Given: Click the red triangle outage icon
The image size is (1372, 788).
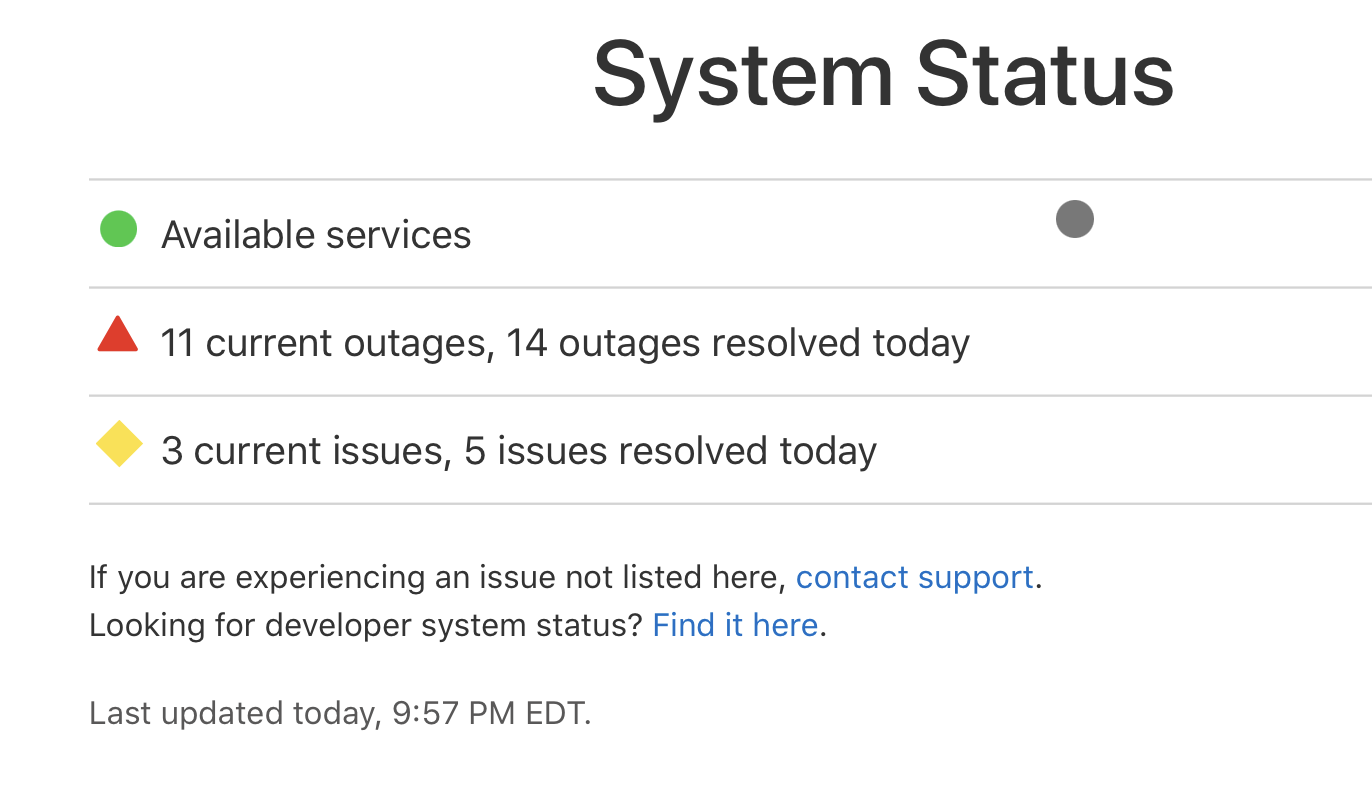Looking at the screenshot, I should pyautogui.click(x=118, y=335).
